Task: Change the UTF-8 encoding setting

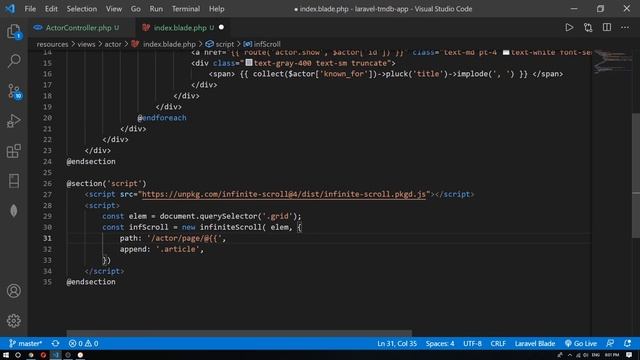Action: pos(472,344)
